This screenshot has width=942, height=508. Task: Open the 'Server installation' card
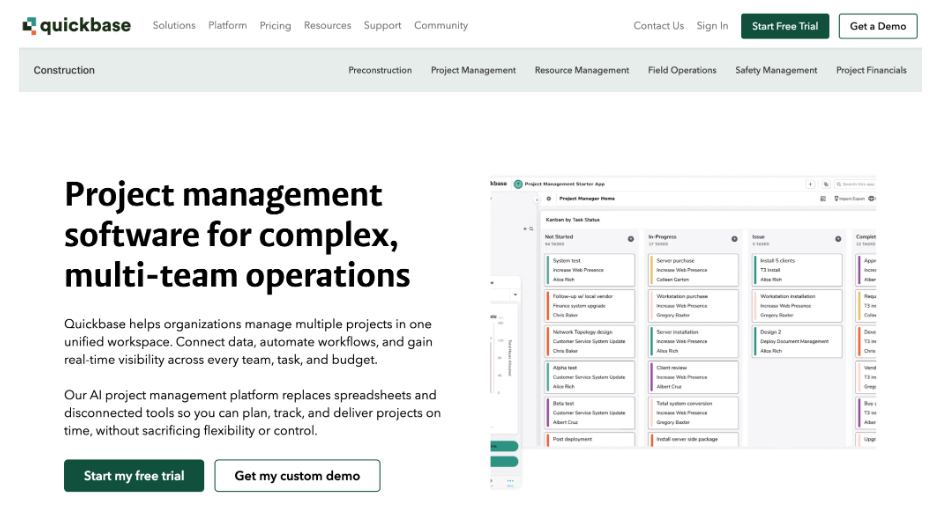coord(693,341)
